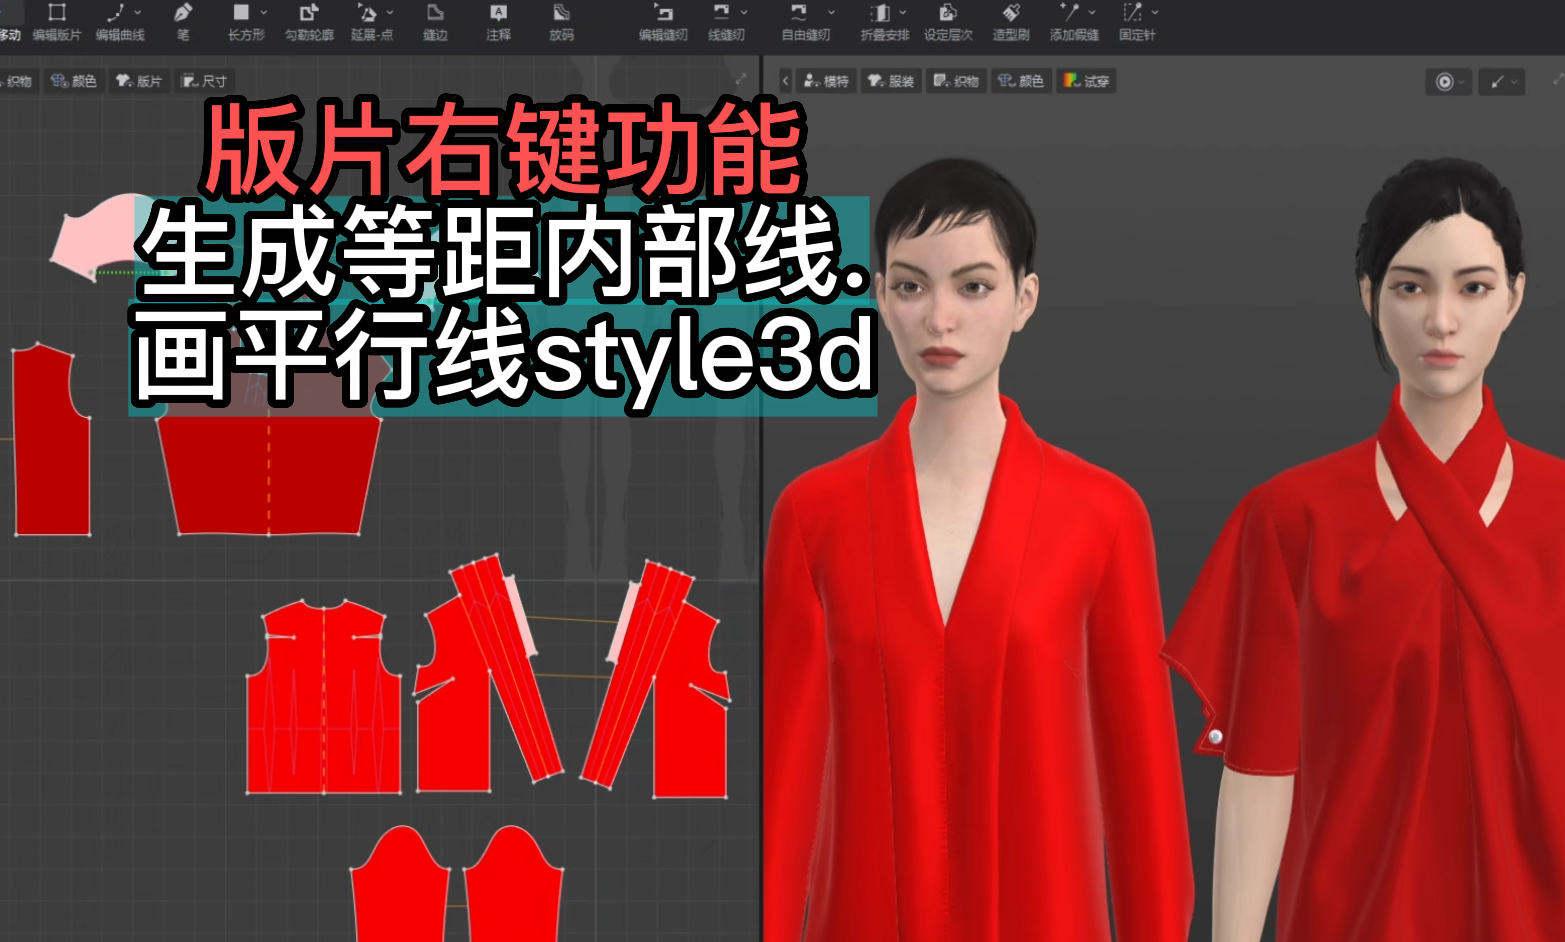Select the 放码 (Grading) tool
The image size is (1565, 942).
[x=561, y=22]
